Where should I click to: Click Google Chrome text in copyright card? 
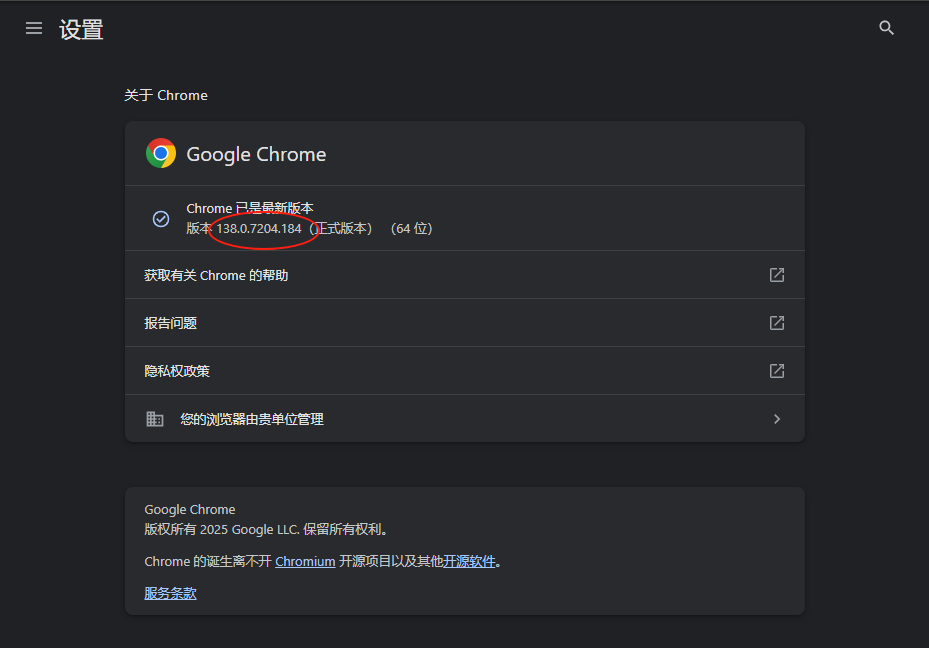click(x=190, y=509)
